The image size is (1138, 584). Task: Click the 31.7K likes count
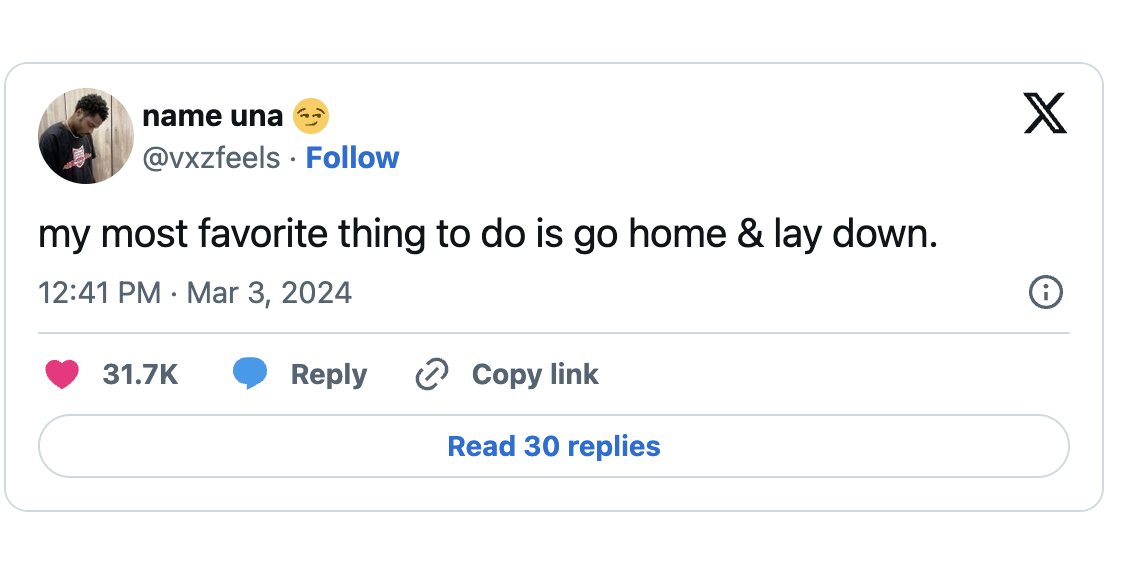[x=140, y=375]
